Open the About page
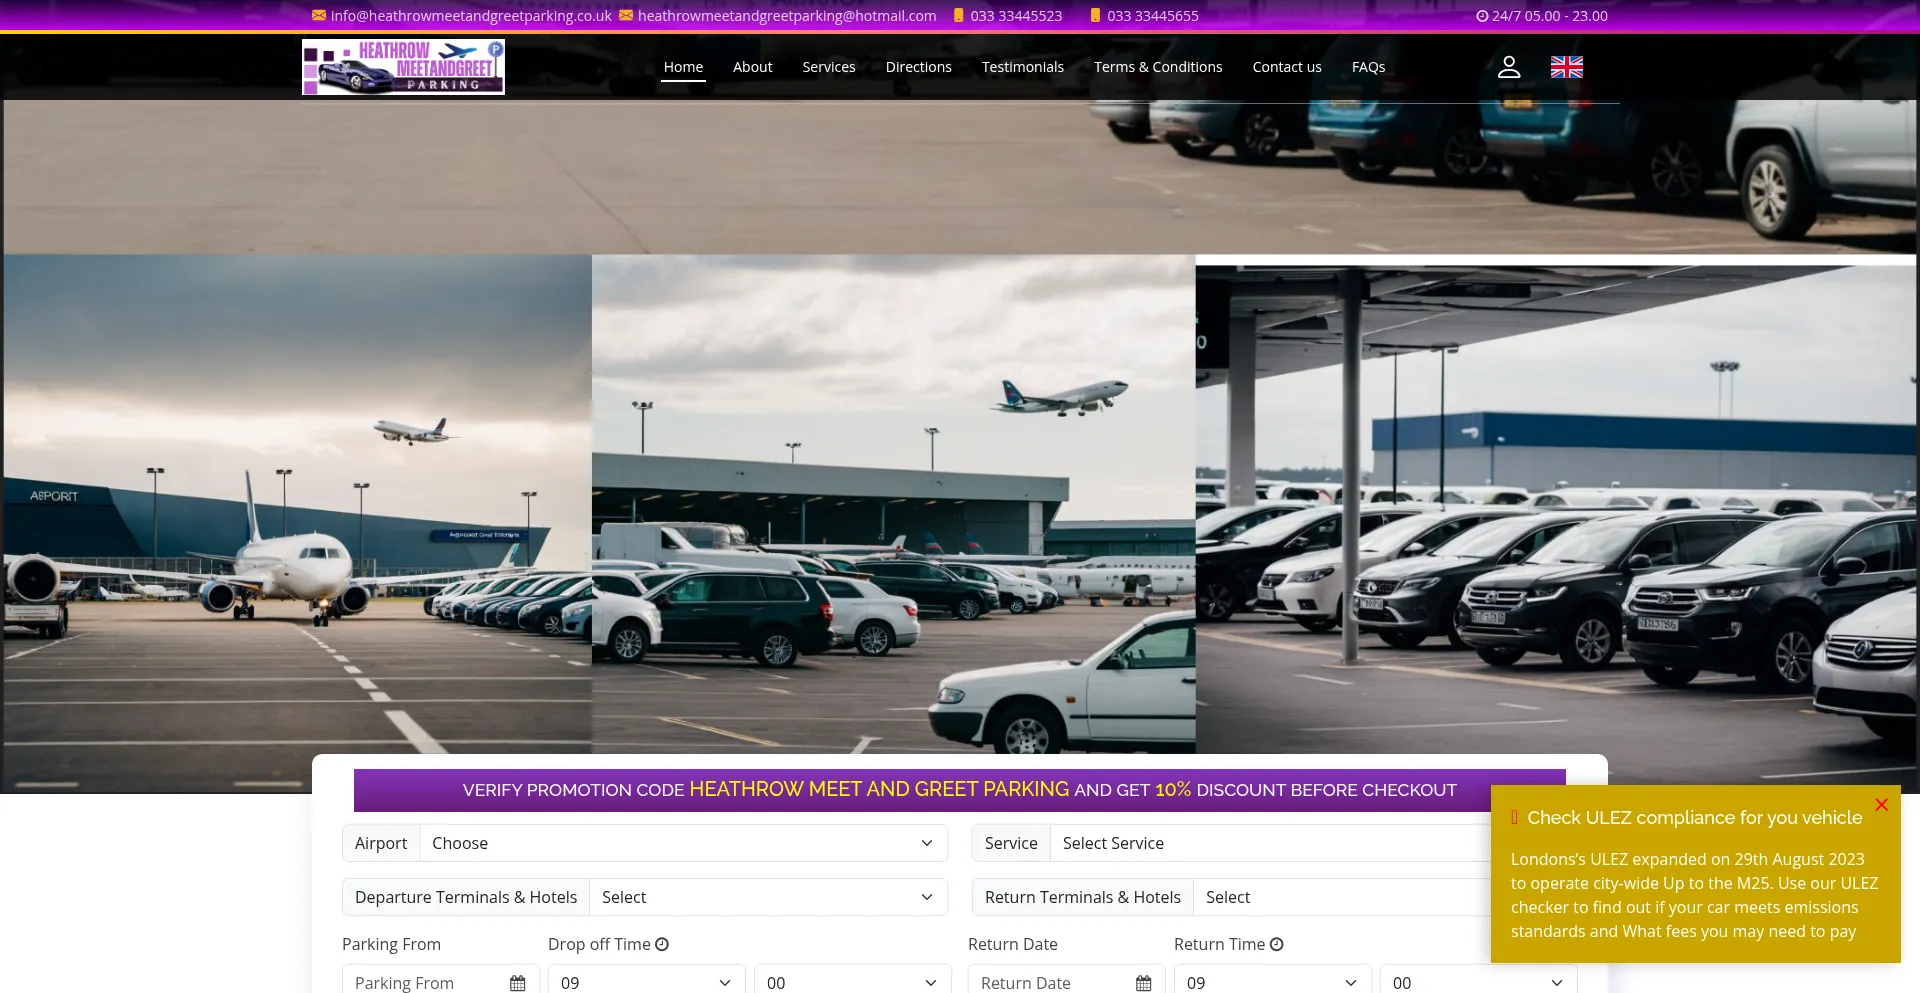The image size is (1920, 993). click(752, 67)
